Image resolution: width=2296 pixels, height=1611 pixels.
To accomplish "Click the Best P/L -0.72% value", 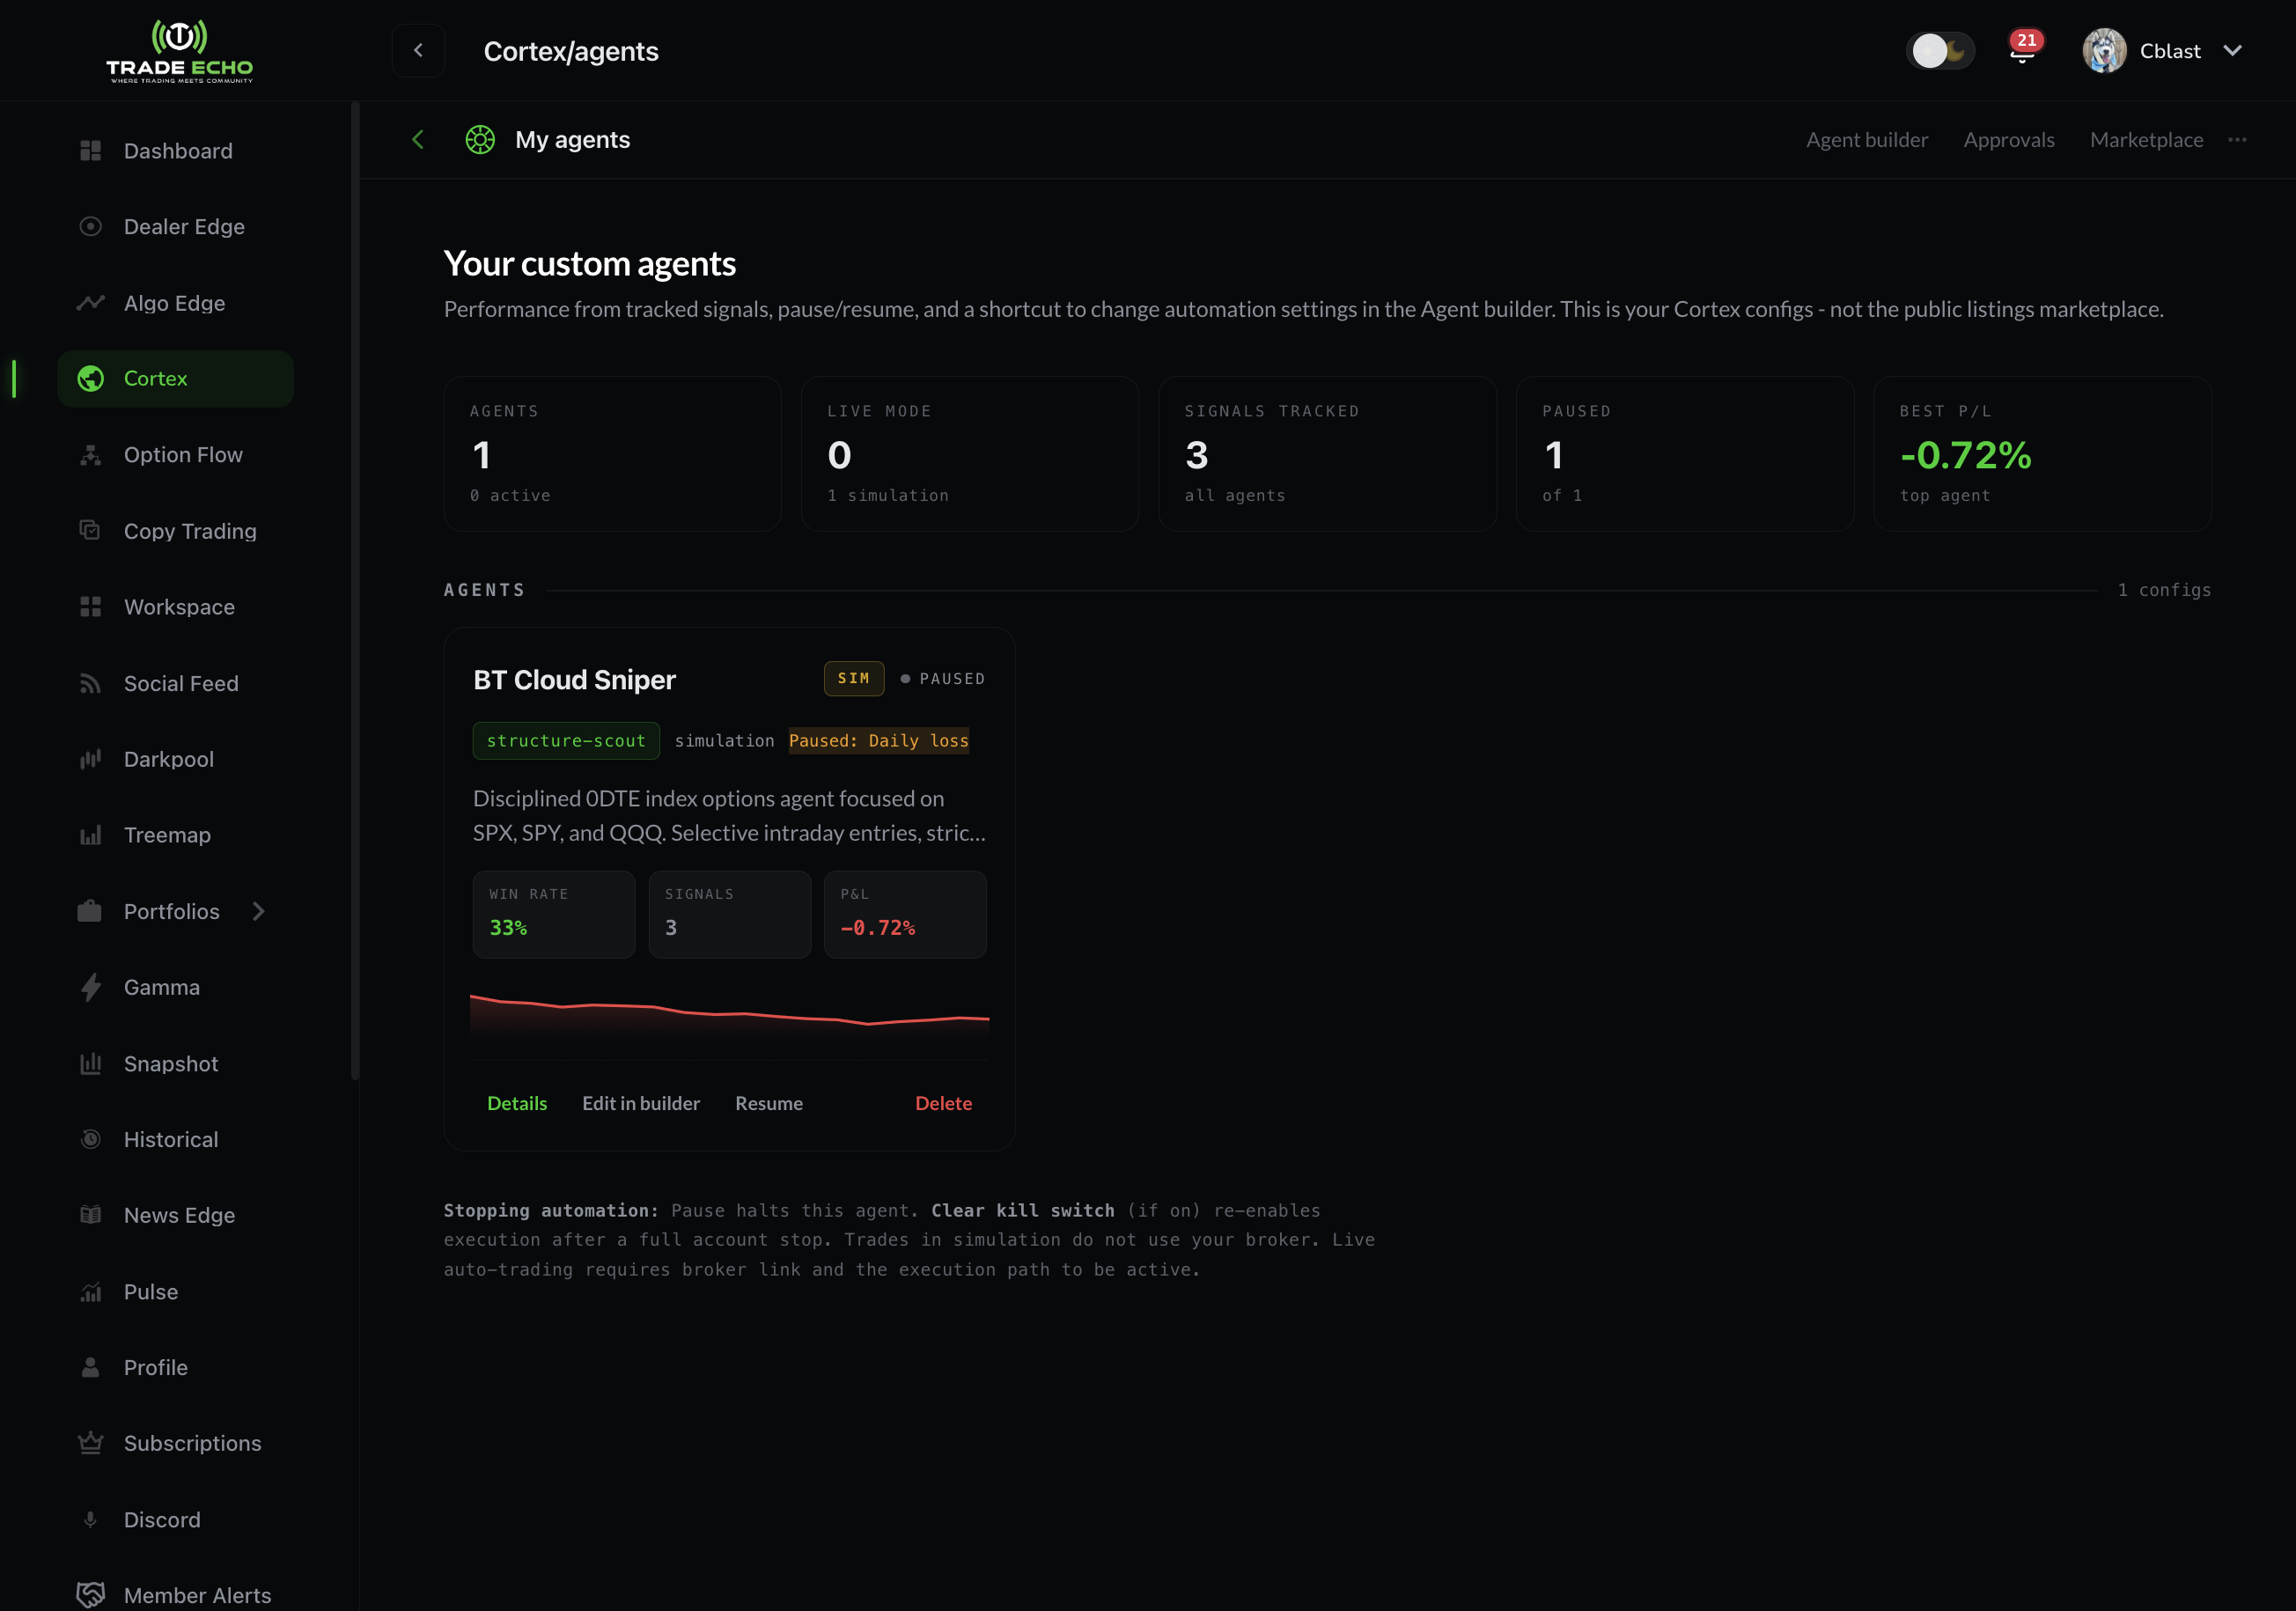I will point(1966,456).
